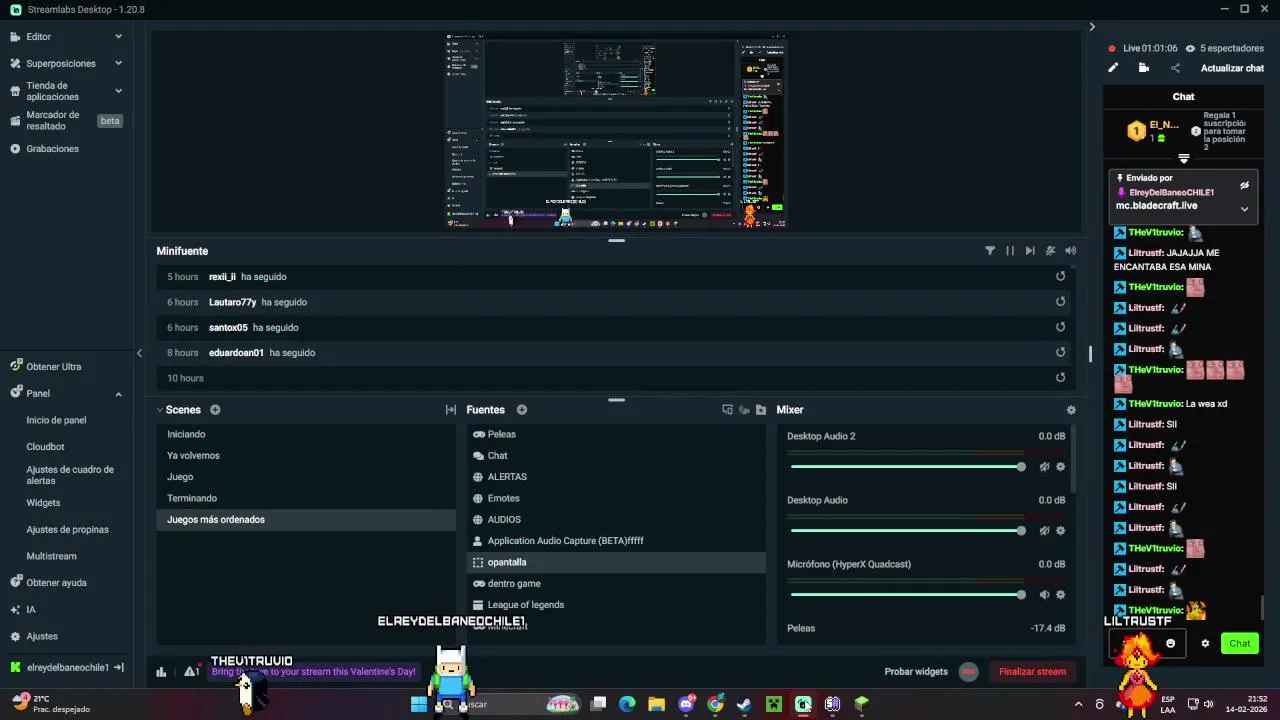Go to Cloudbot page
The width and height of the screenshot is (1280, 720).
point(45,447)
